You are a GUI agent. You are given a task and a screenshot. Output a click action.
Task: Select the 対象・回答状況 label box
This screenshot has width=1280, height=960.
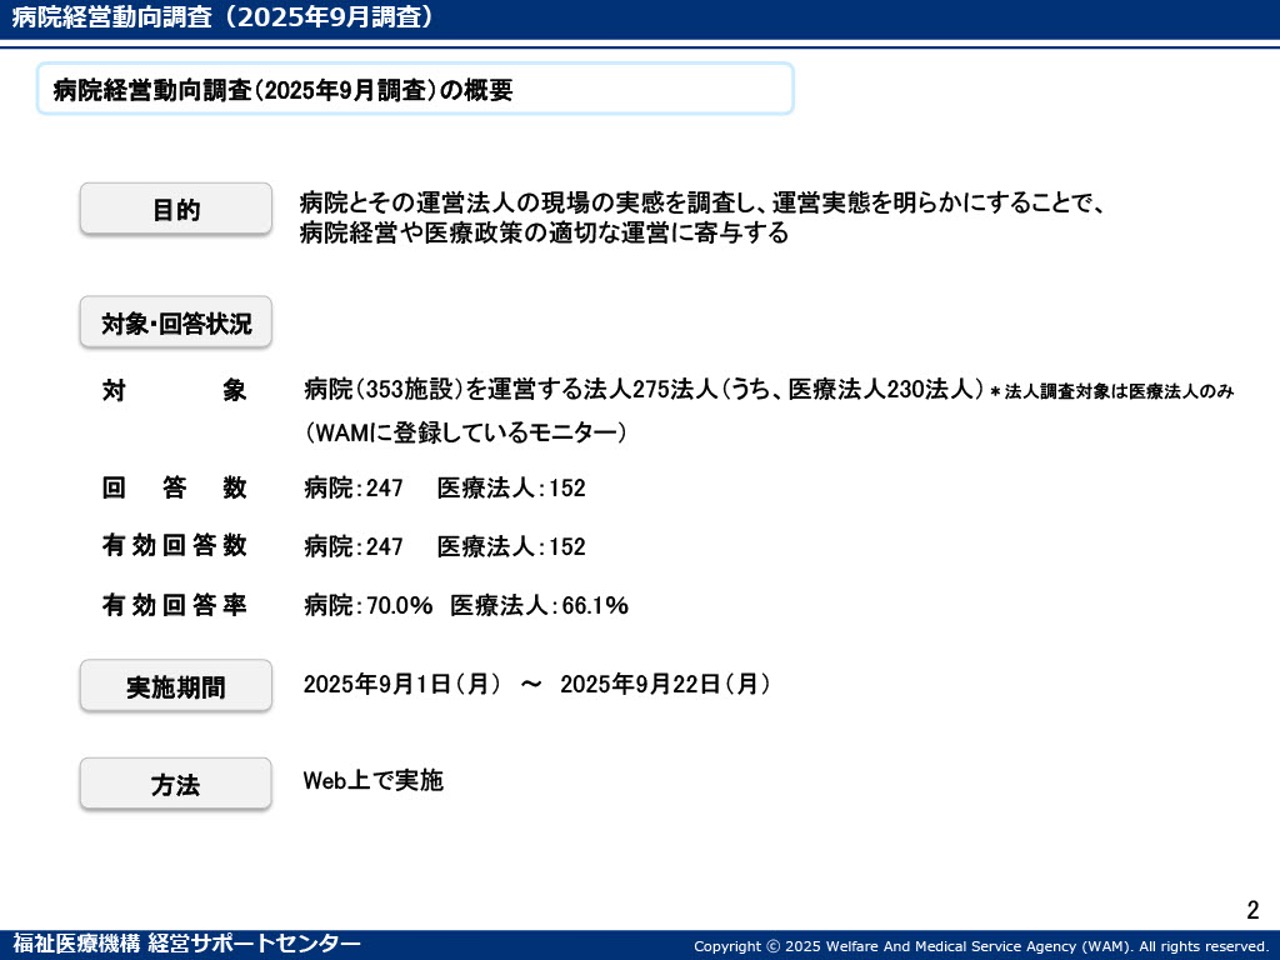point(175,323)
